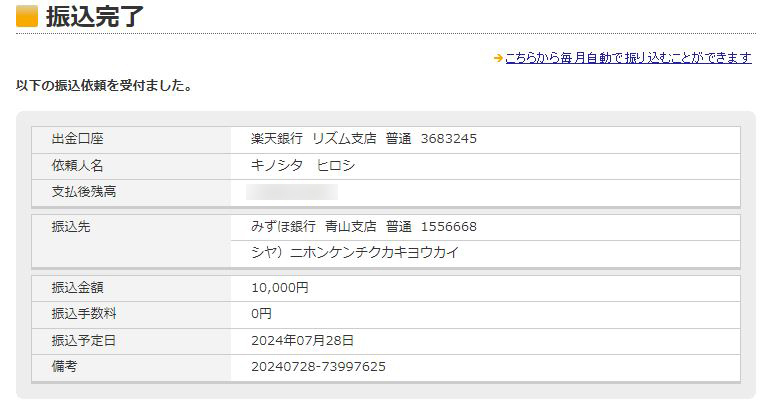Click the withdrawal account number 3683245
The image size is (771, 402).
point(448,139)
